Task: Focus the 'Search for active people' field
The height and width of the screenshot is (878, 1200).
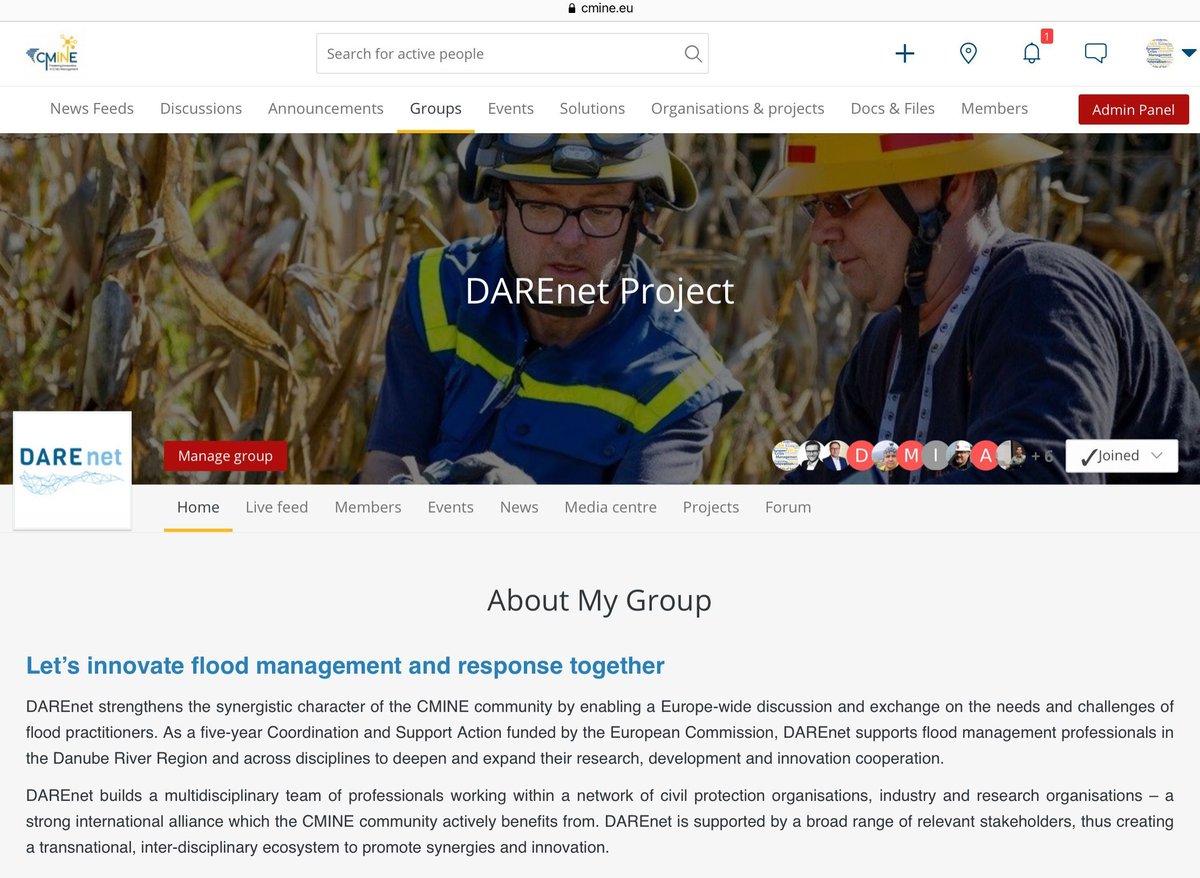Action: pos(512,54)
